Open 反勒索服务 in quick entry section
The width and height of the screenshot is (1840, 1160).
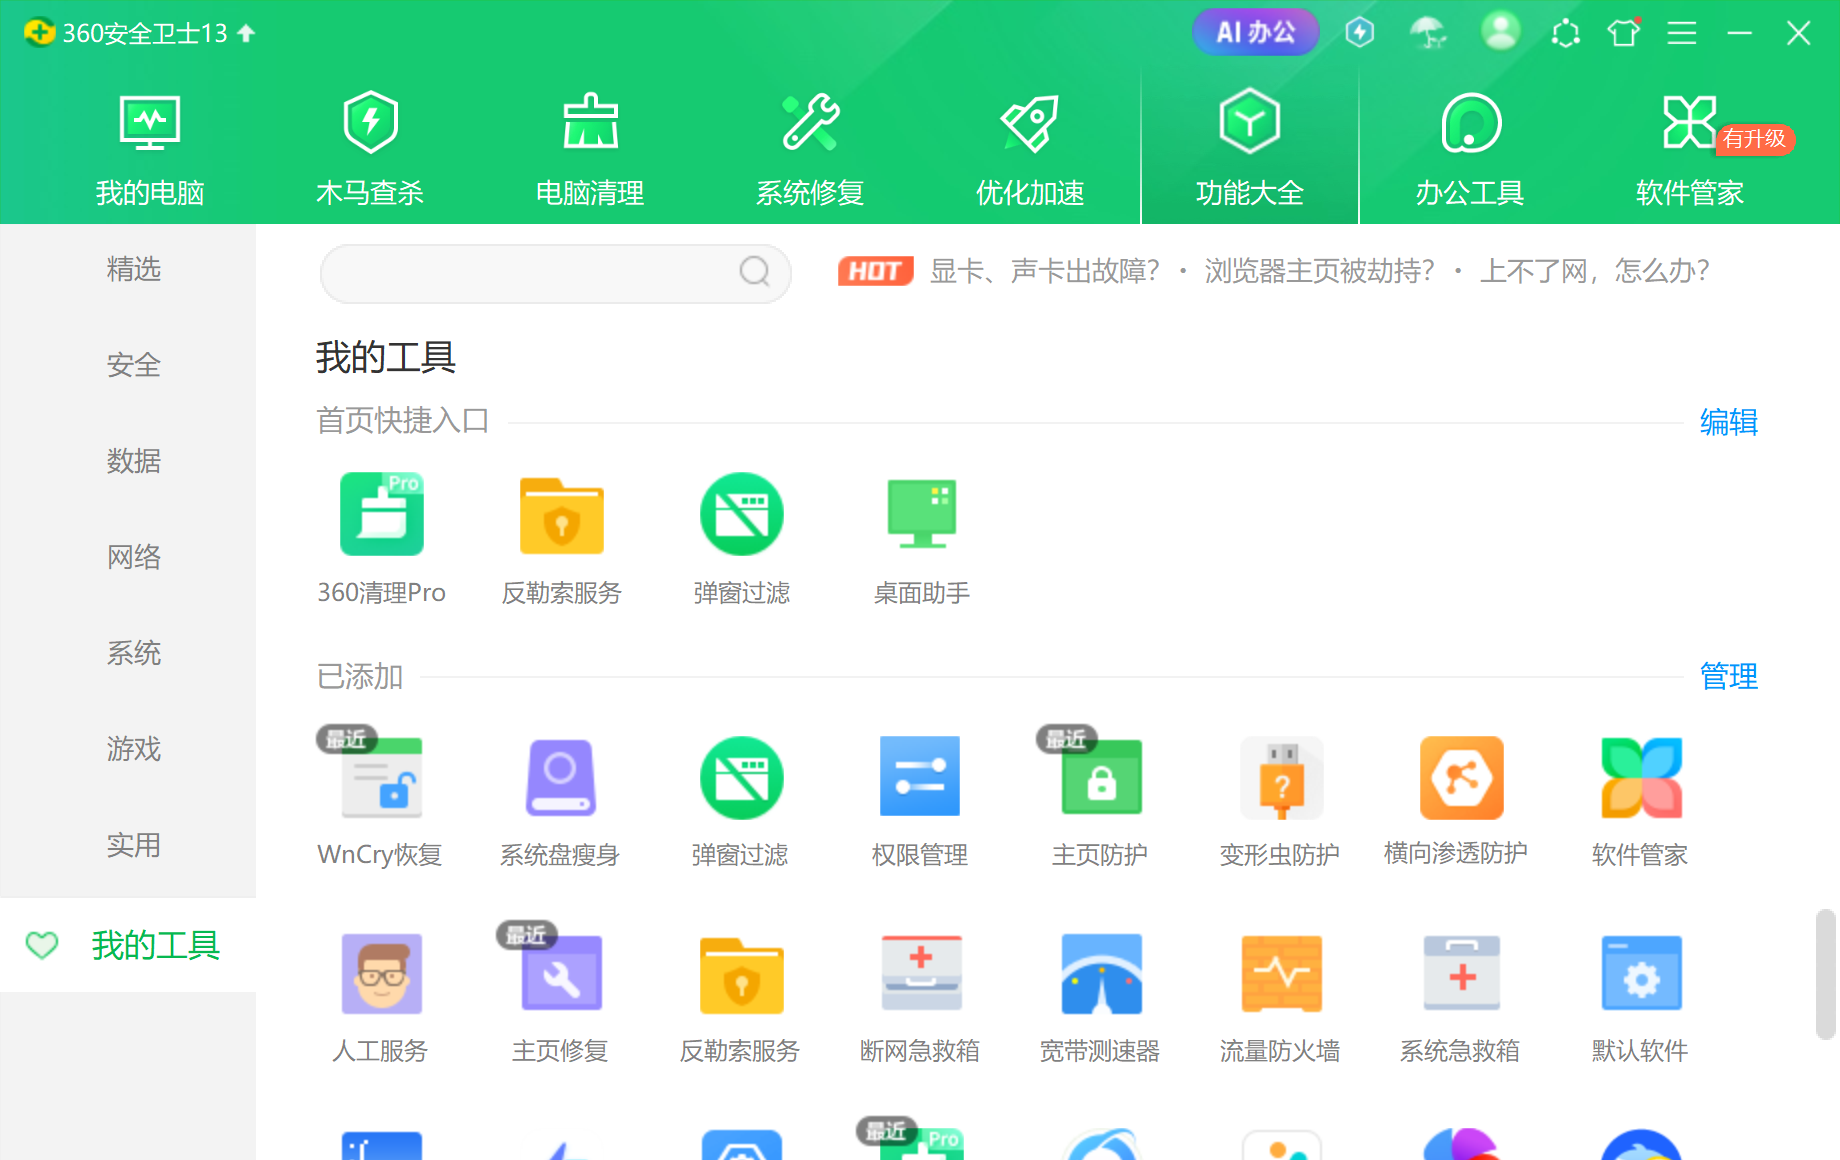pos(562,514)
